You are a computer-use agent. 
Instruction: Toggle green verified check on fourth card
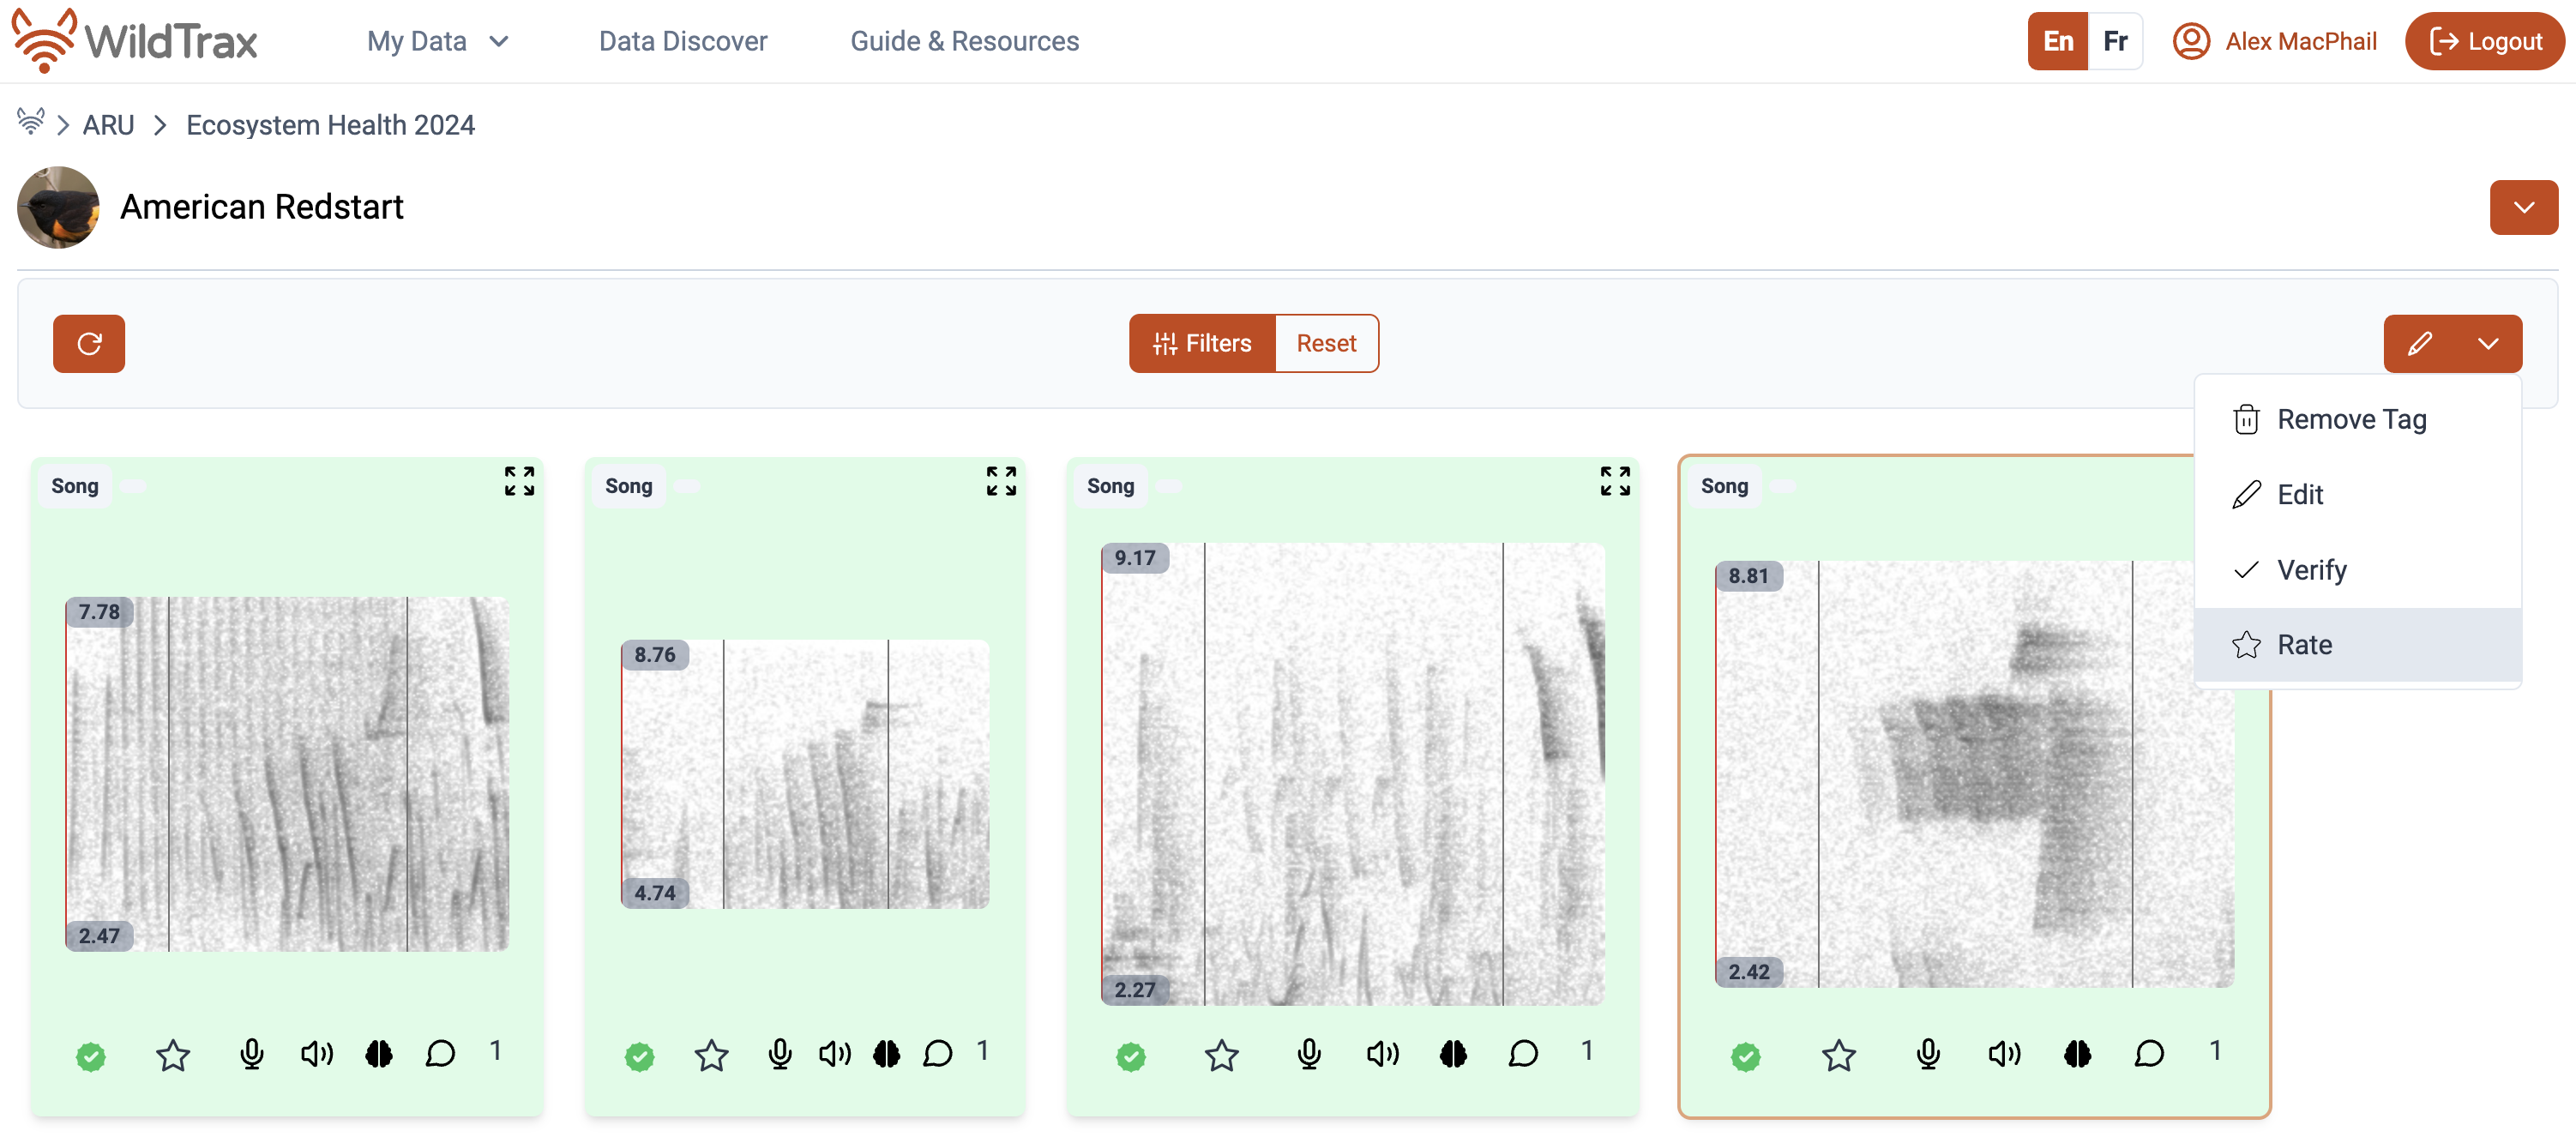click(x=1746, y=1056)
